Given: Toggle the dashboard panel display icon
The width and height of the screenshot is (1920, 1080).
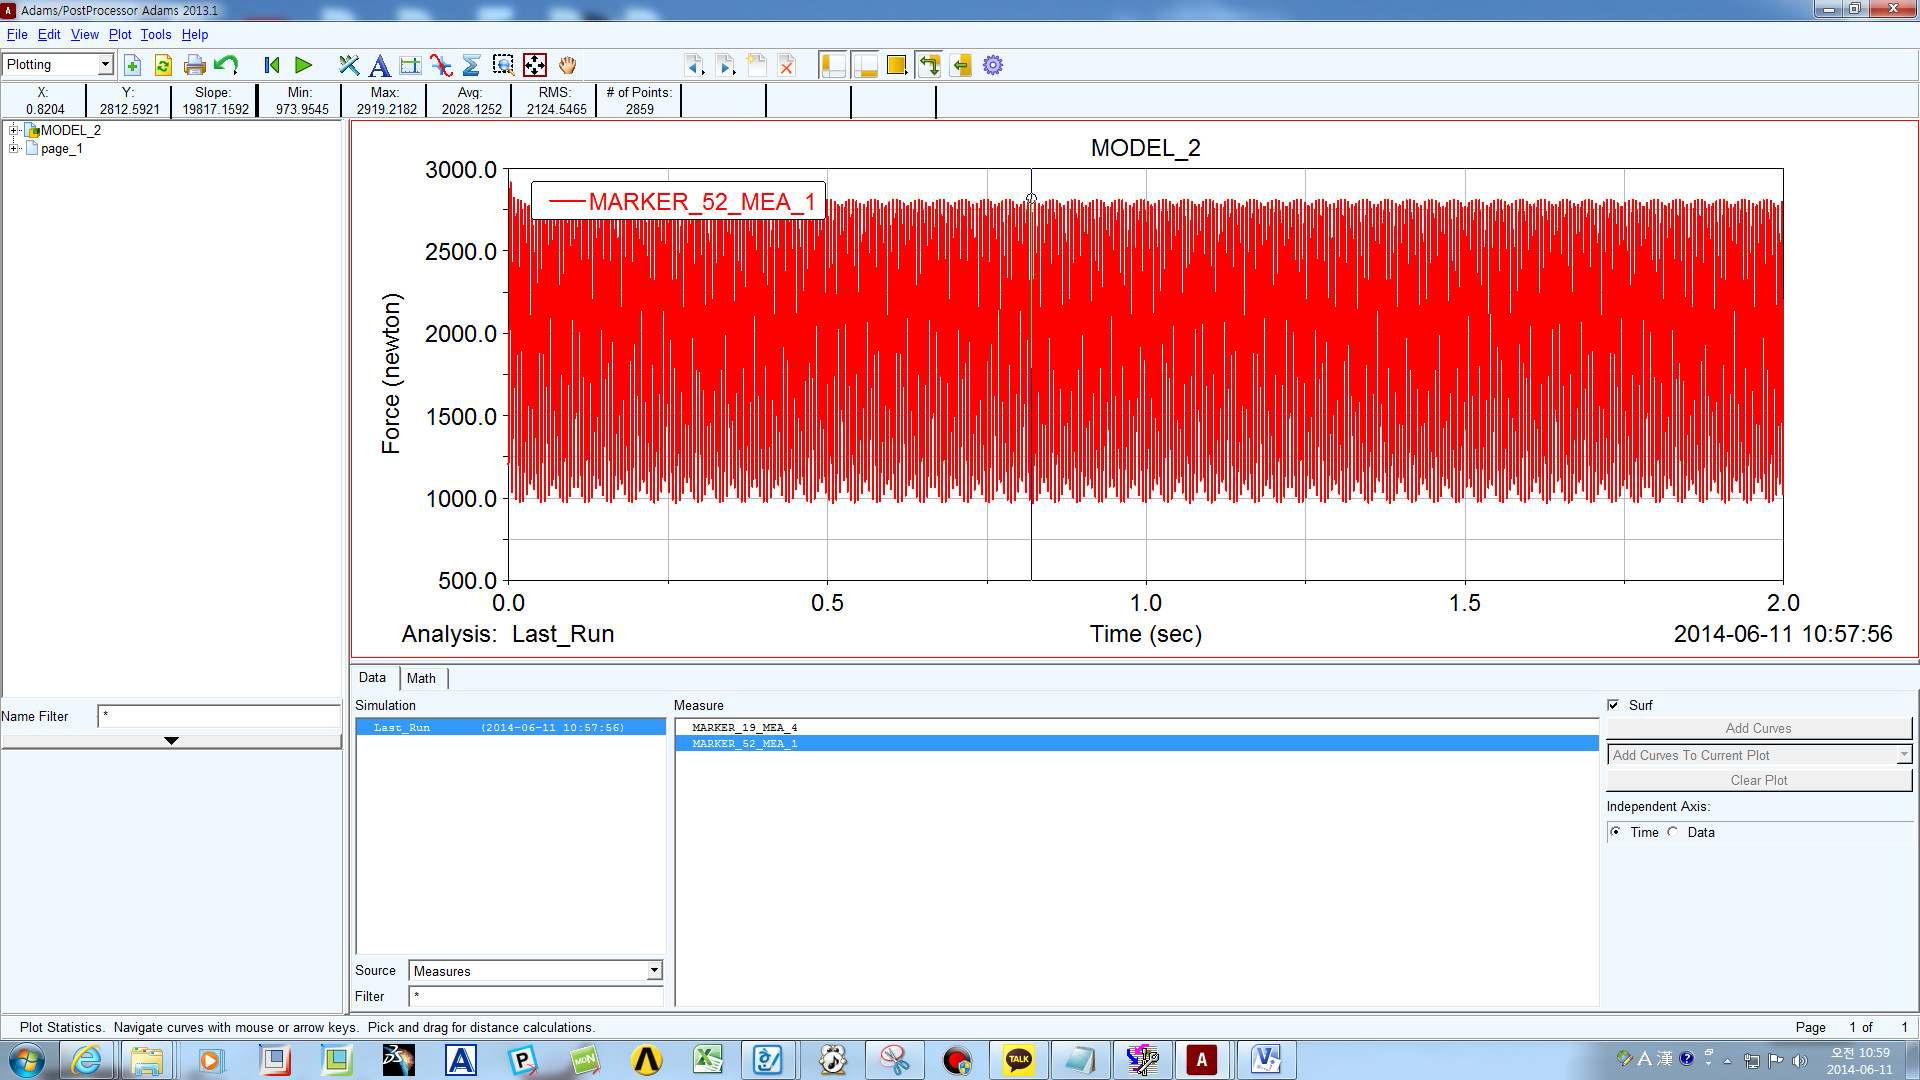Looking at the screenshot, I should pyautogui.click(x=865, y=65).
